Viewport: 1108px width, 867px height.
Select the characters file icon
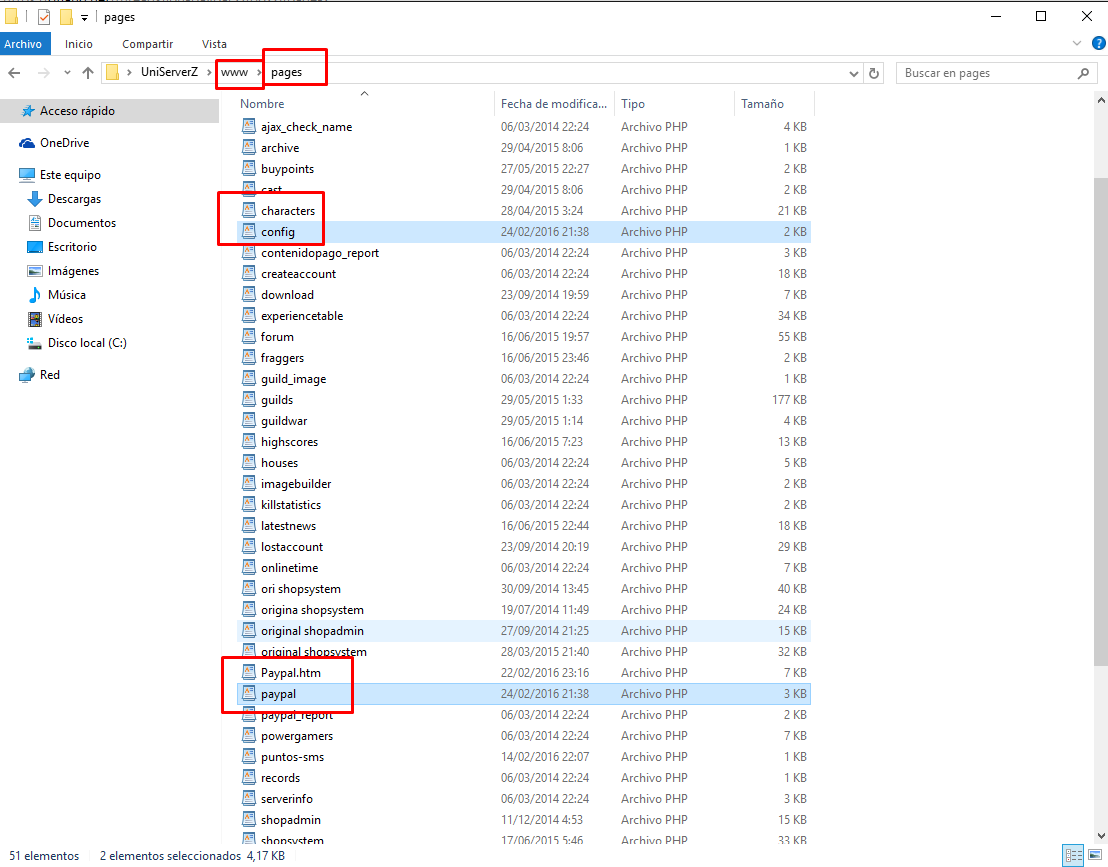point(249,211)
